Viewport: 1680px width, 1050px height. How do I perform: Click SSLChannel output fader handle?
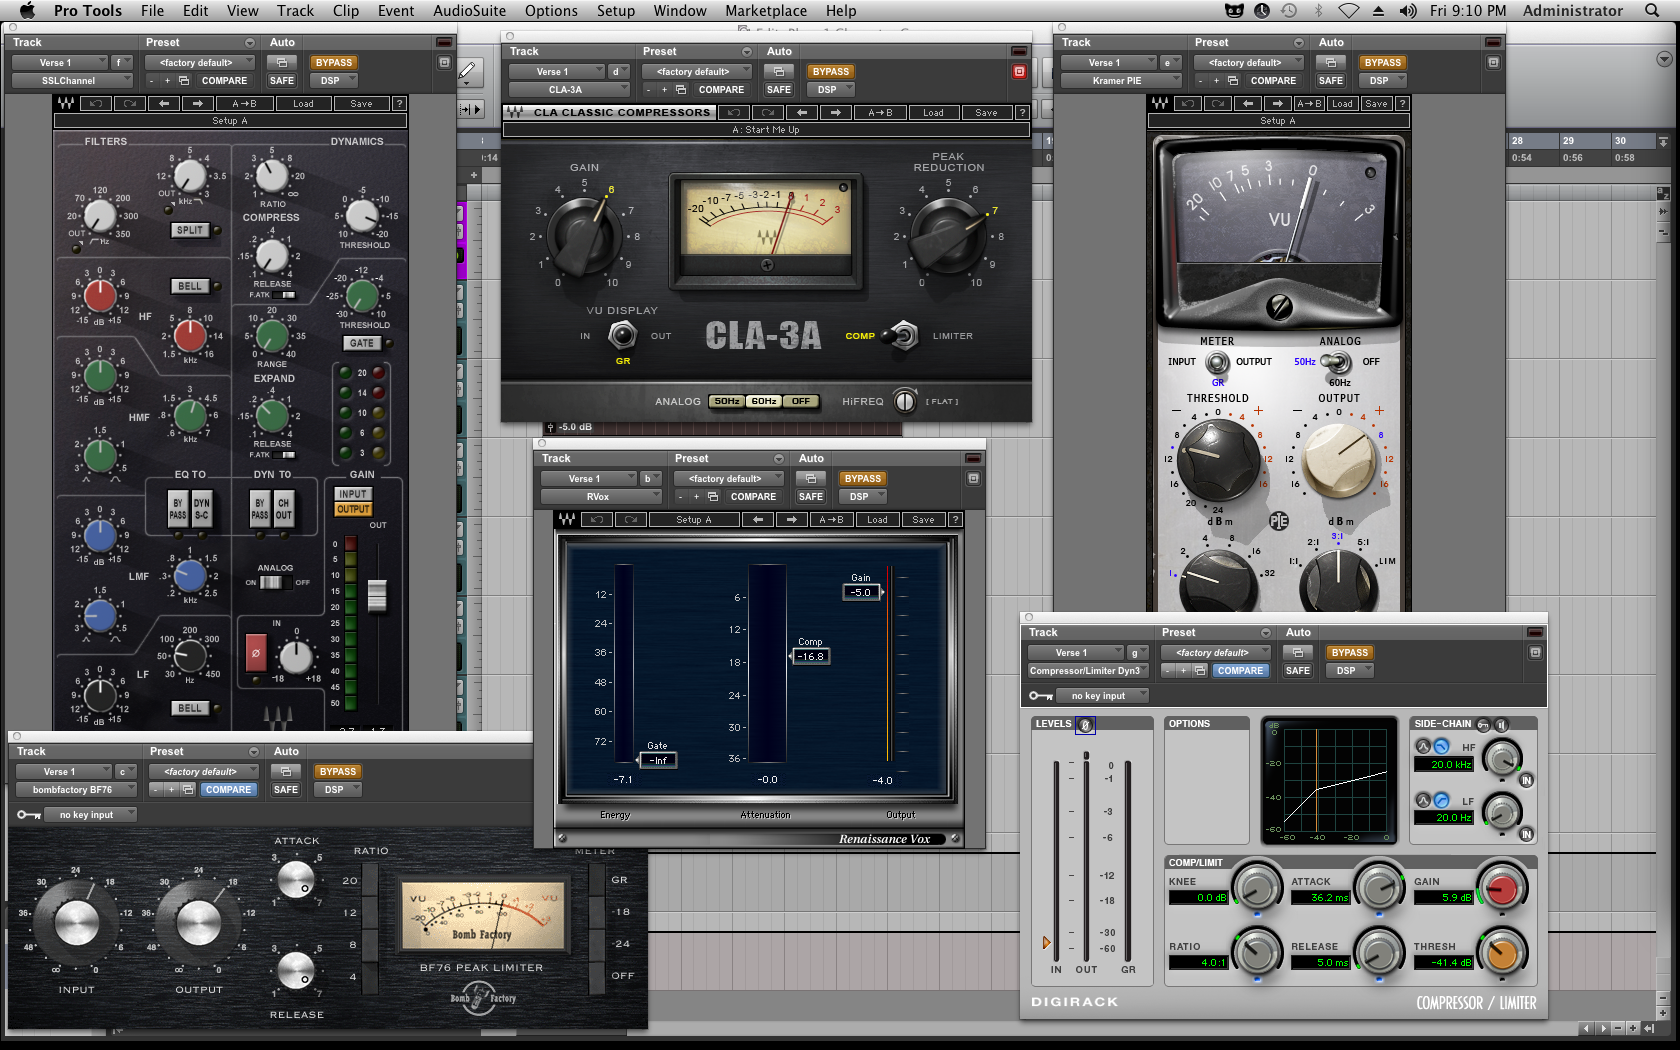coord(377,595)
